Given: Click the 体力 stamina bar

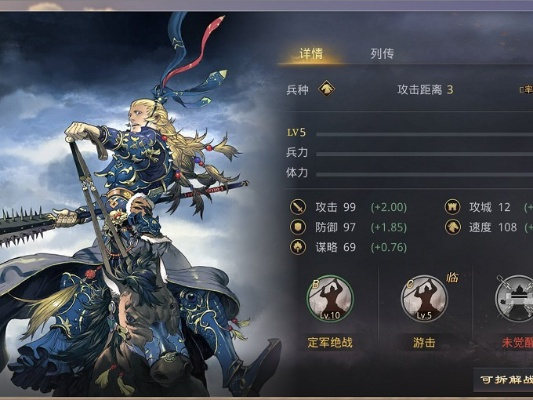Looking at the screenshot, I should click(x=424, y=175).
